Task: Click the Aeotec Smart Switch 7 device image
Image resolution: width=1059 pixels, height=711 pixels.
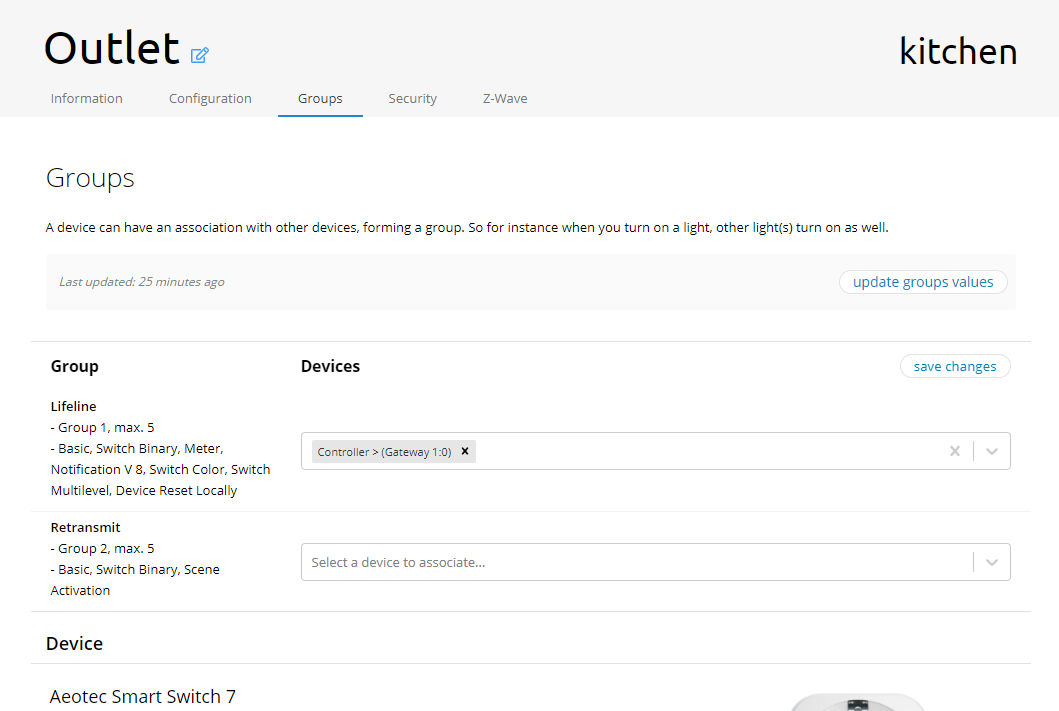Action: pos(855,702)
